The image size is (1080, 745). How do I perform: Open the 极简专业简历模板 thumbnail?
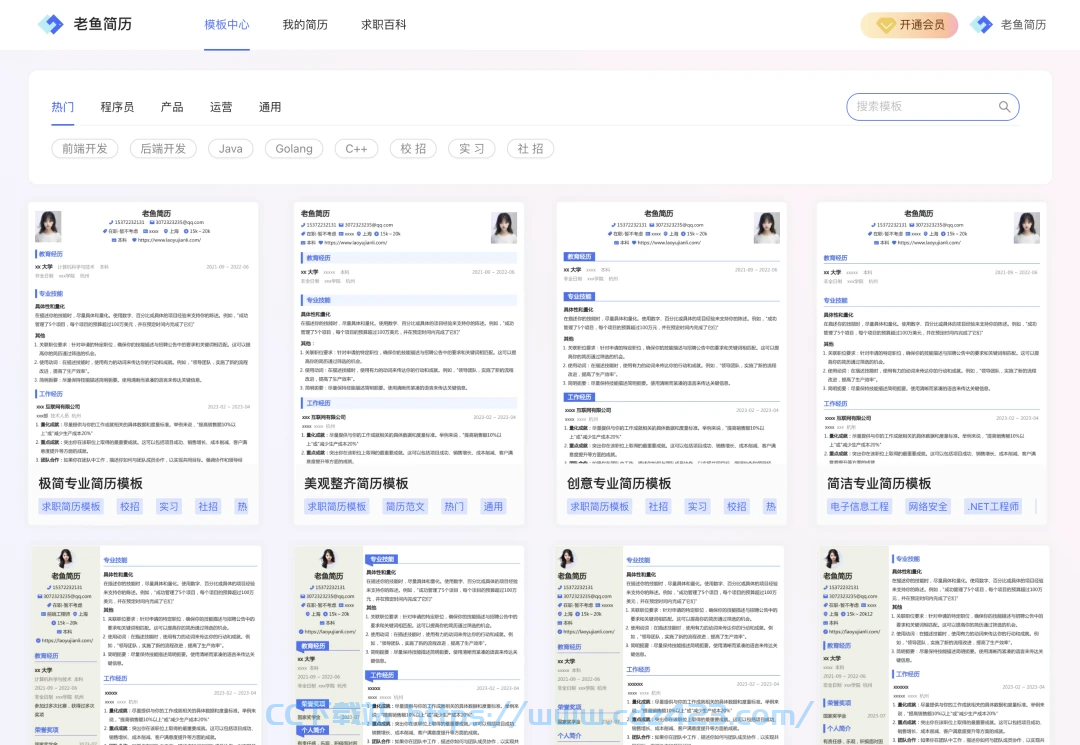(x=143, y=333)
